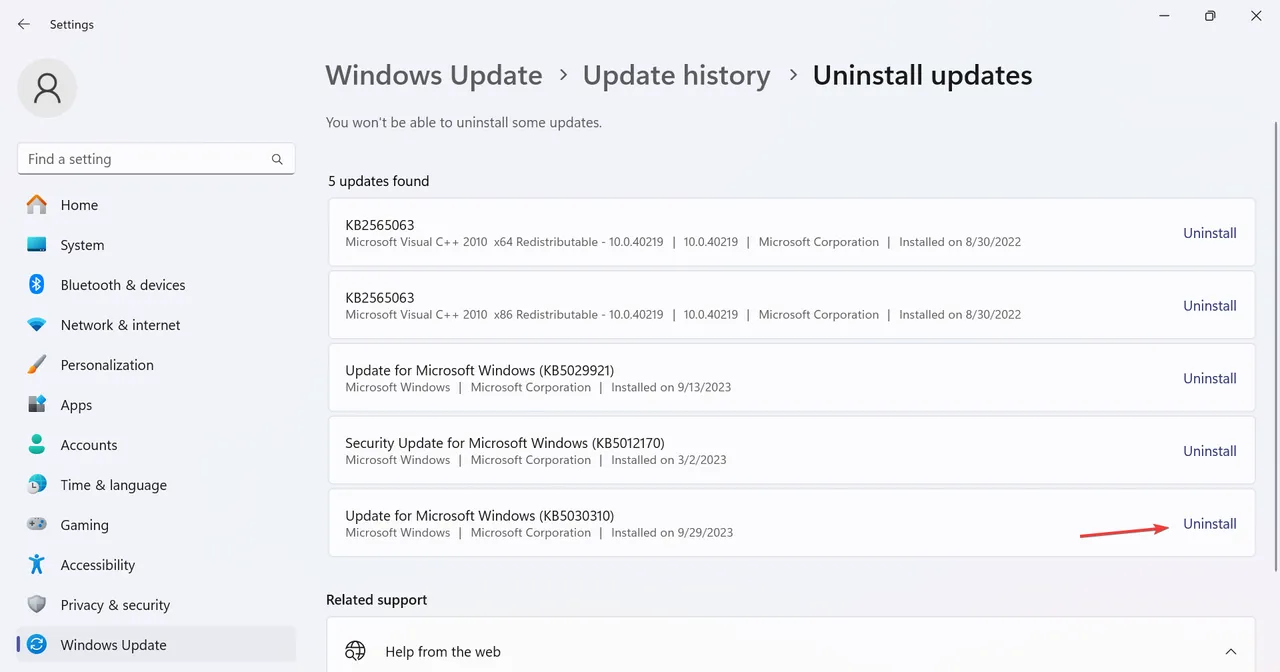This screenshot has height=672, width=1280.
Task: Click the '5 updates found' text
Action: point(379,181)
